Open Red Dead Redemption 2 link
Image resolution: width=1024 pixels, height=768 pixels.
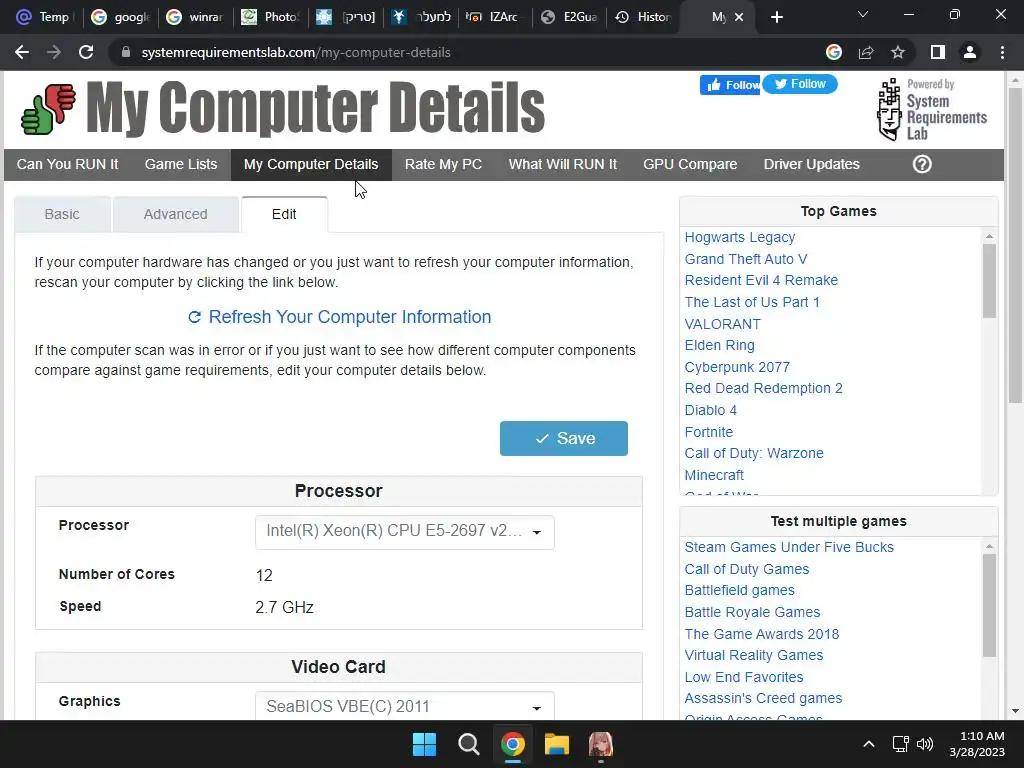[x=763, y=388]
